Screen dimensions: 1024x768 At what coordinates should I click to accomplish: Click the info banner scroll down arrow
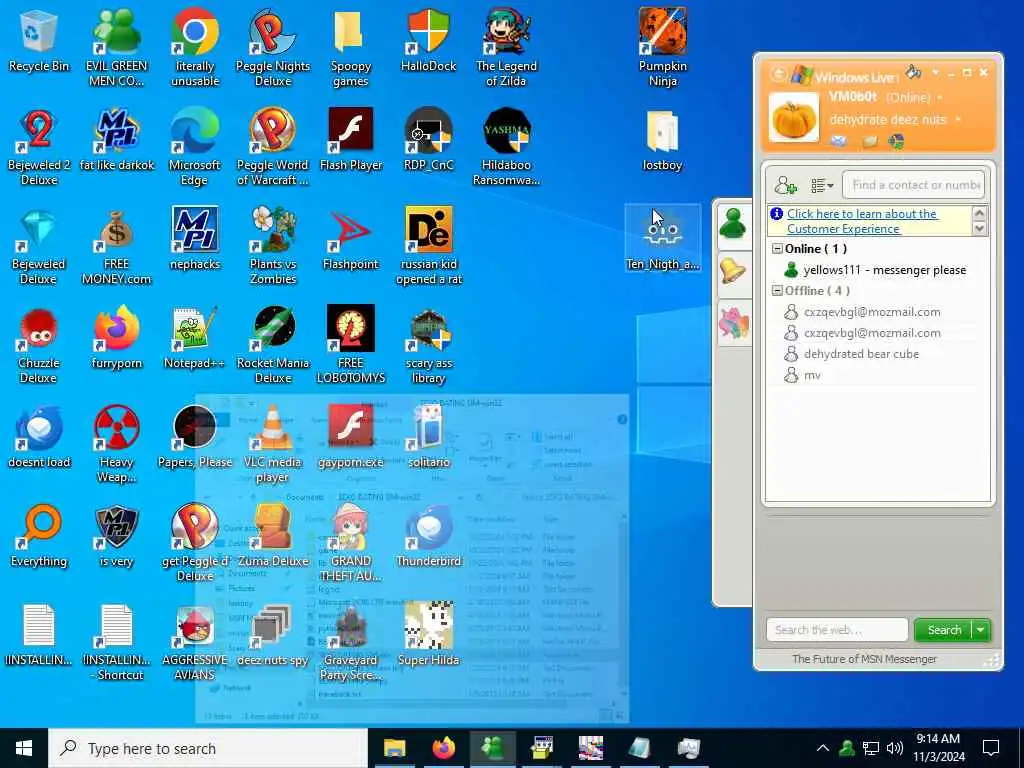point(979,229)
